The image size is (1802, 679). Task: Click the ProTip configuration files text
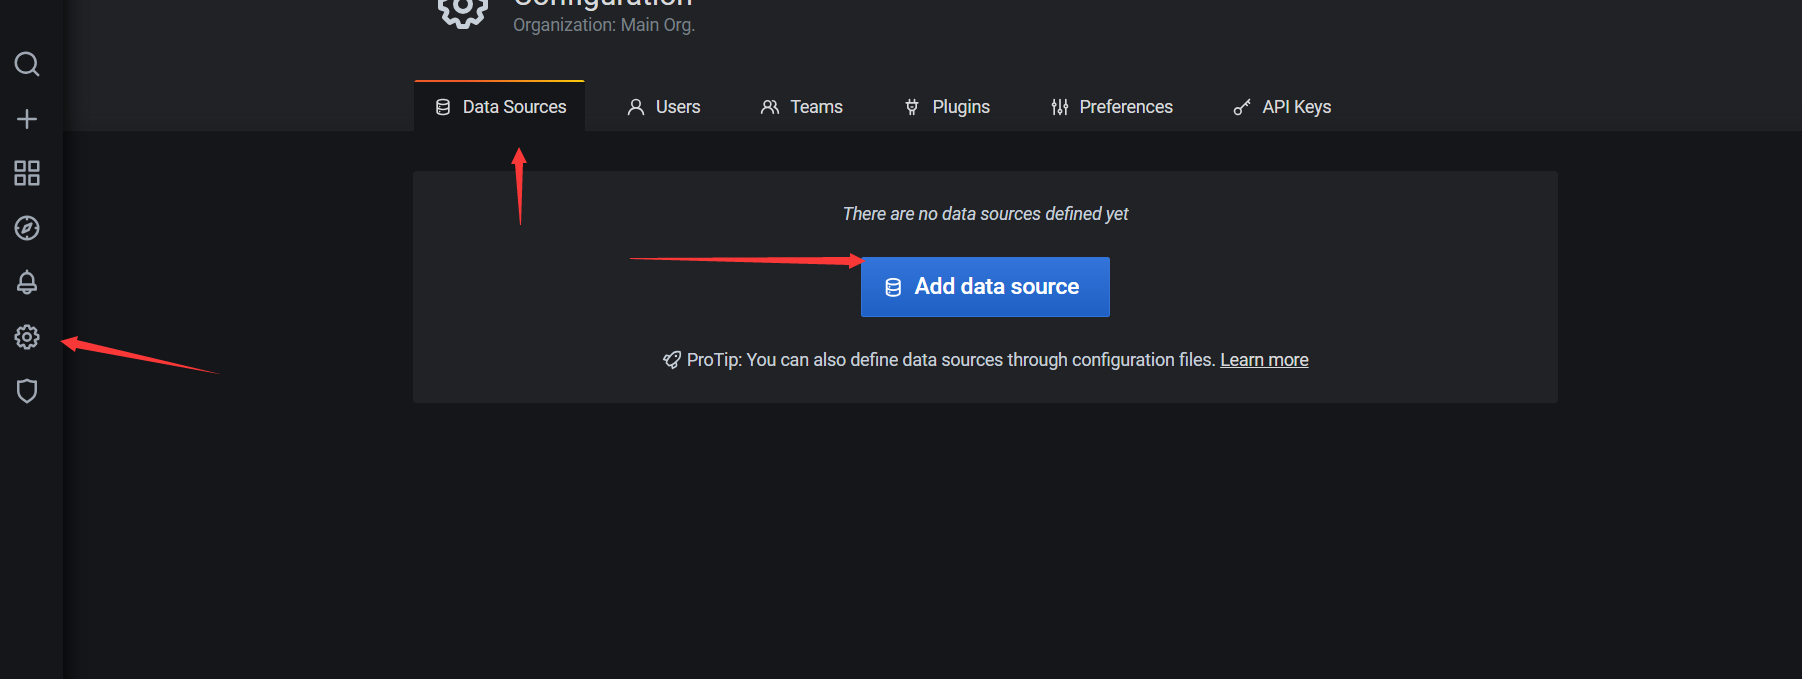click(950, 360)
